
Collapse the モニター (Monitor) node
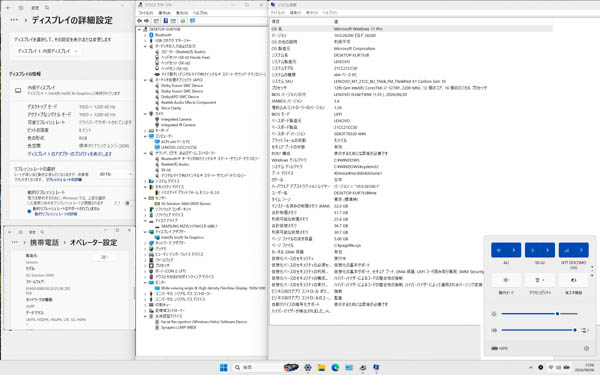click(145, 282)
